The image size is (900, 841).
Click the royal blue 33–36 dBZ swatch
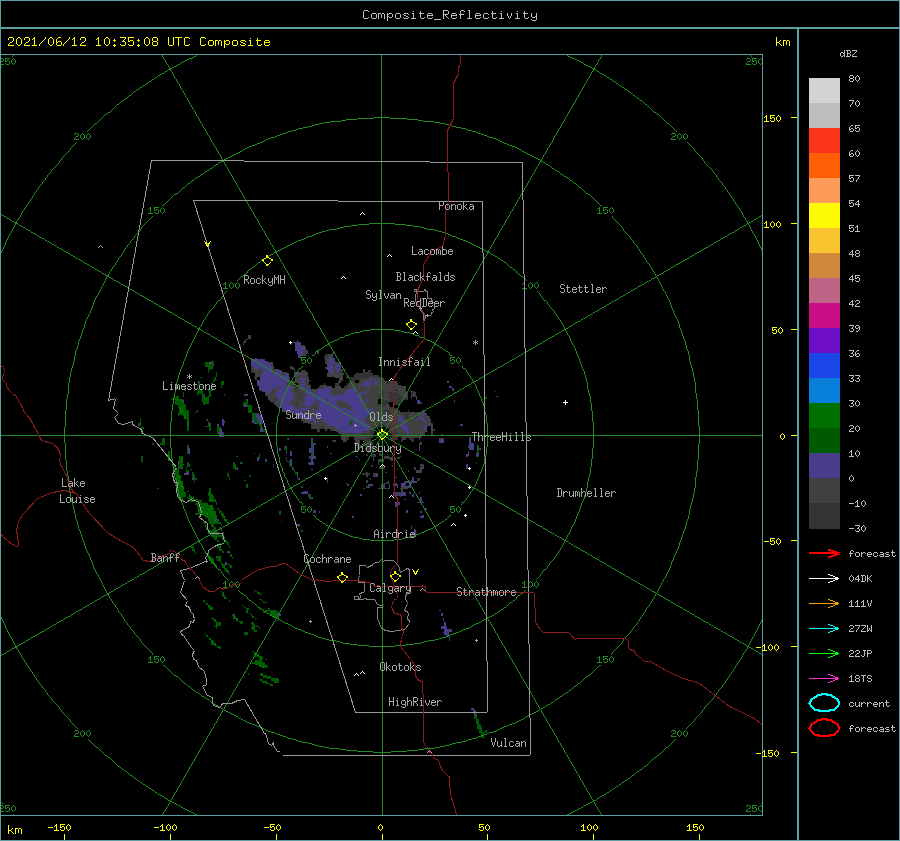tap(824, 366)
